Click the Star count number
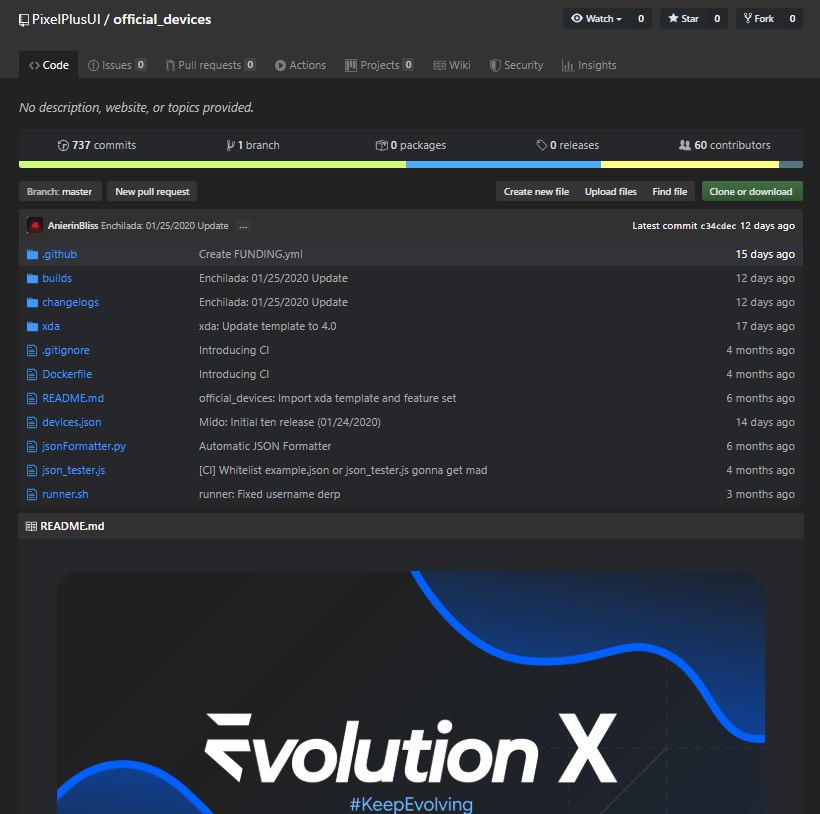This screenshot has width=820, height=814. click(x=717, y=19)
